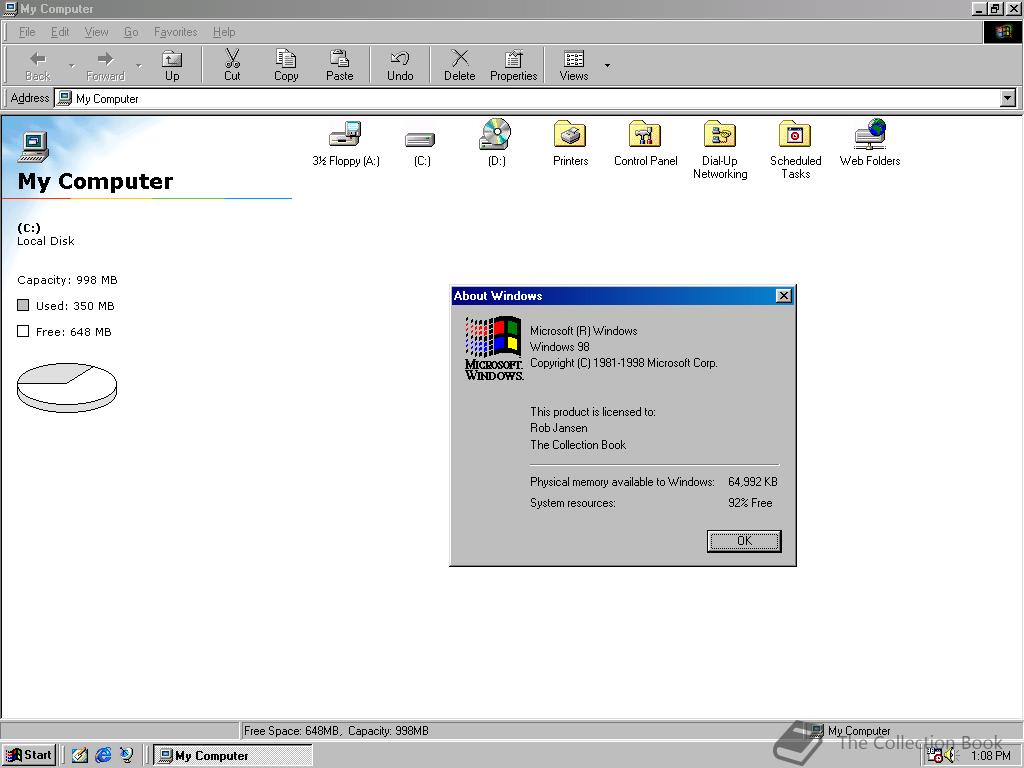Click the Microsoft Windows logo in the dialog

pyautogui.click(x=494, y=348)
